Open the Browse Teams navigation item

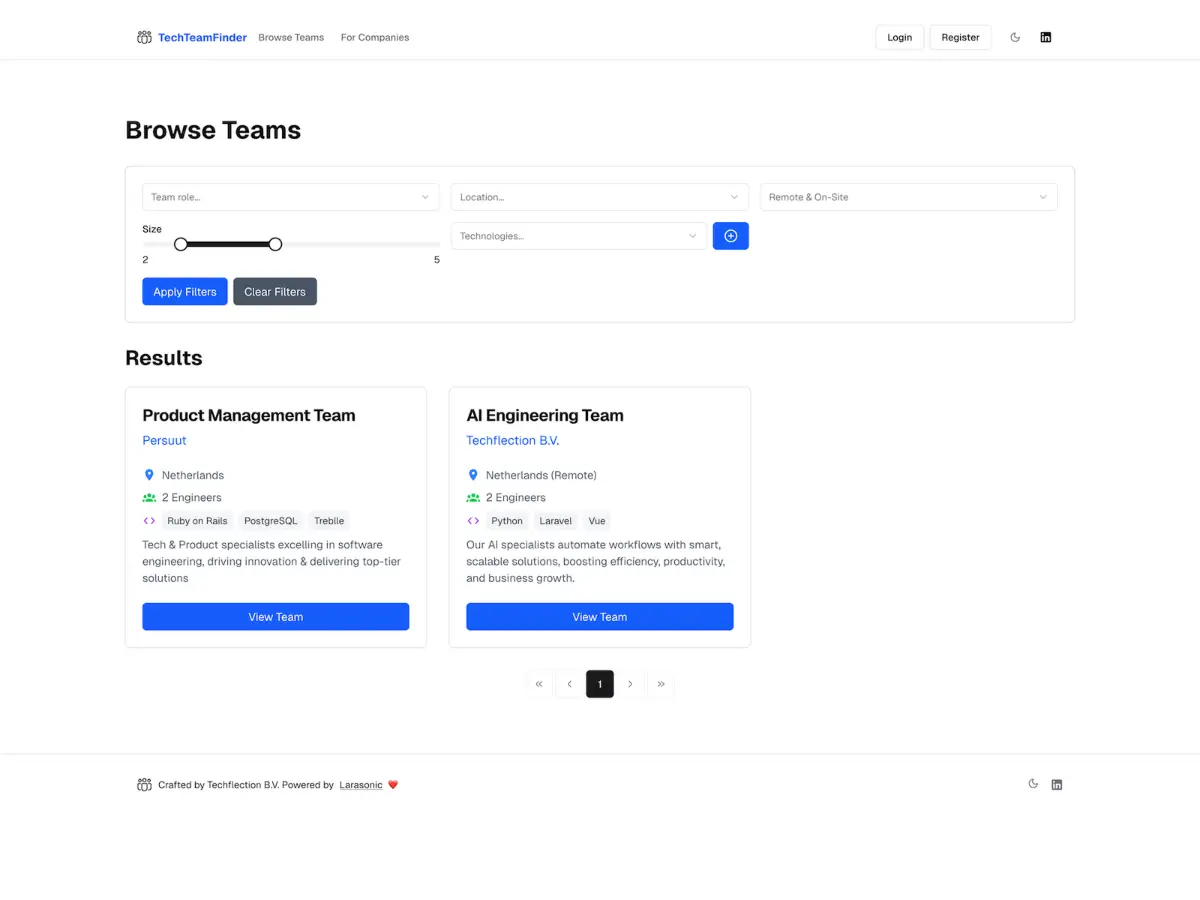click(291, 37)
